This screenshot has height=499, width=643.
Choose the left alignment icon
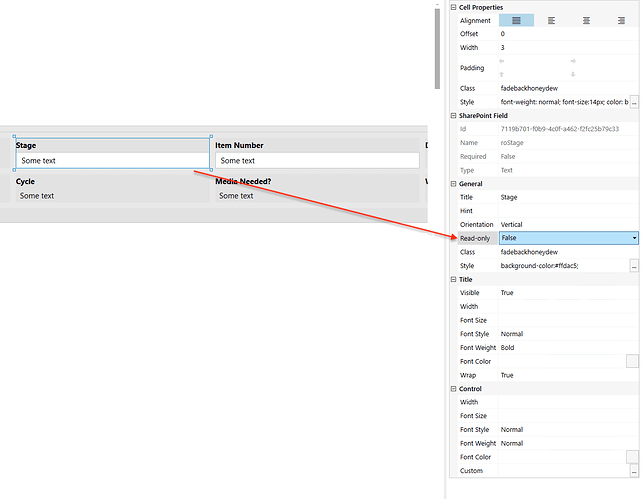(x=551, y=20)
